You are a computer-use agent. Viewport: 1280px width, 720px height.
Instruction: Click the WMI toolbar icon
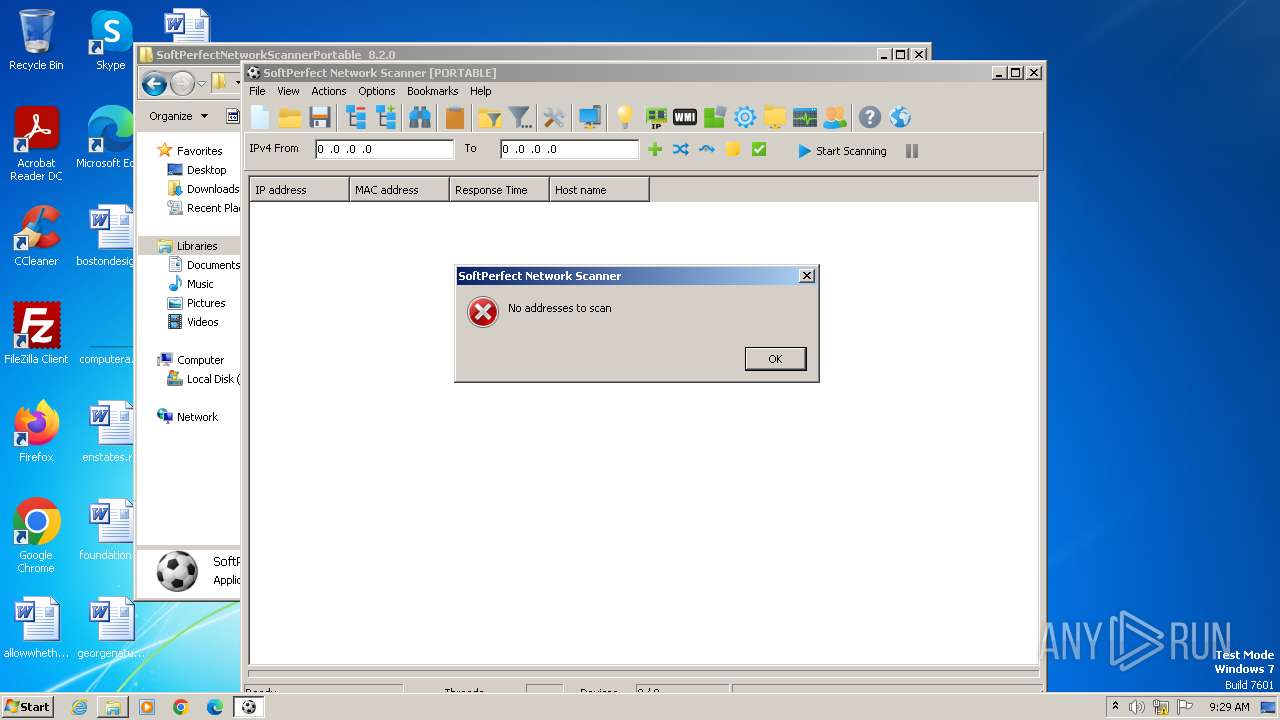coord(685,118)
